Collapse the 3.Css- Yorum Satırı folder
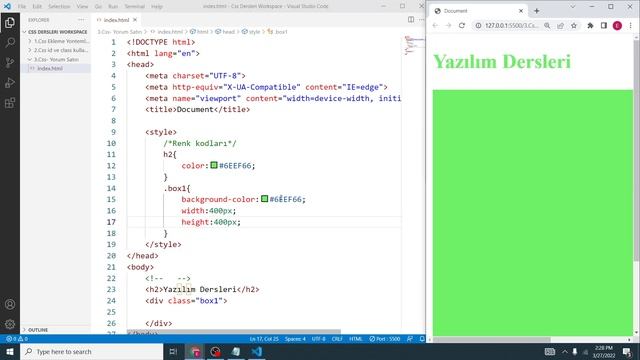Screen dimensions: 640x360 [x=55, y=60]
